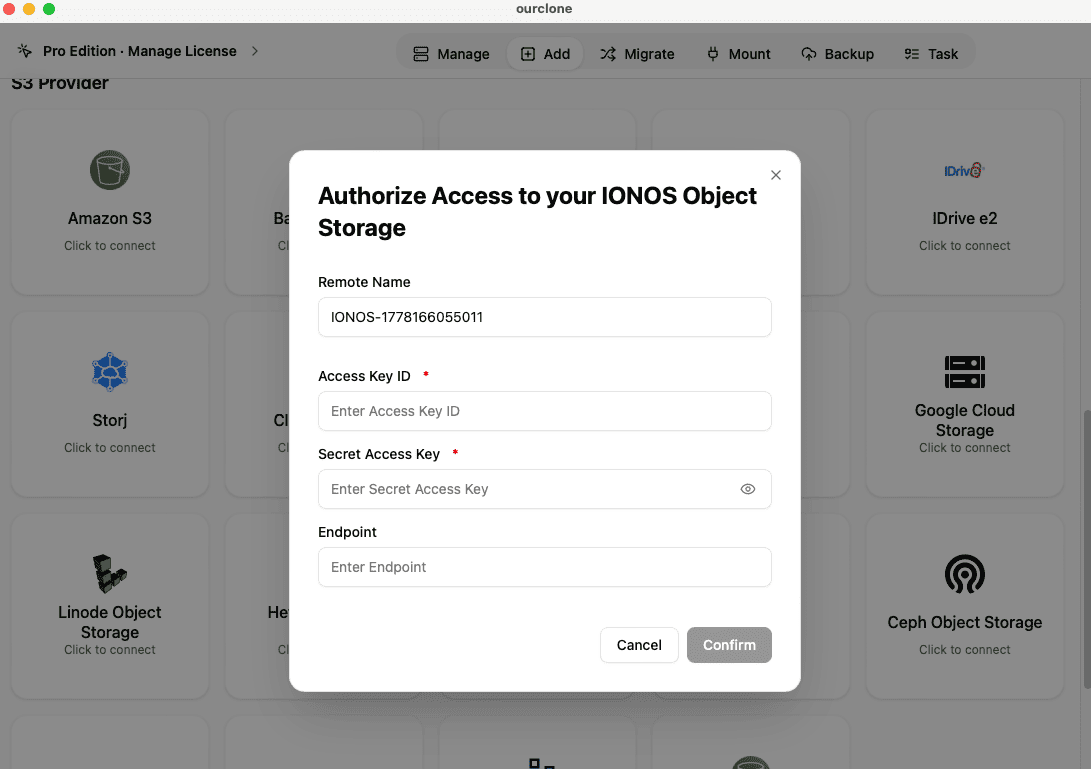Click 'Click to connect' under Storj
Viewport: 1091px width, 769px height.
click(x=110, y=447)
